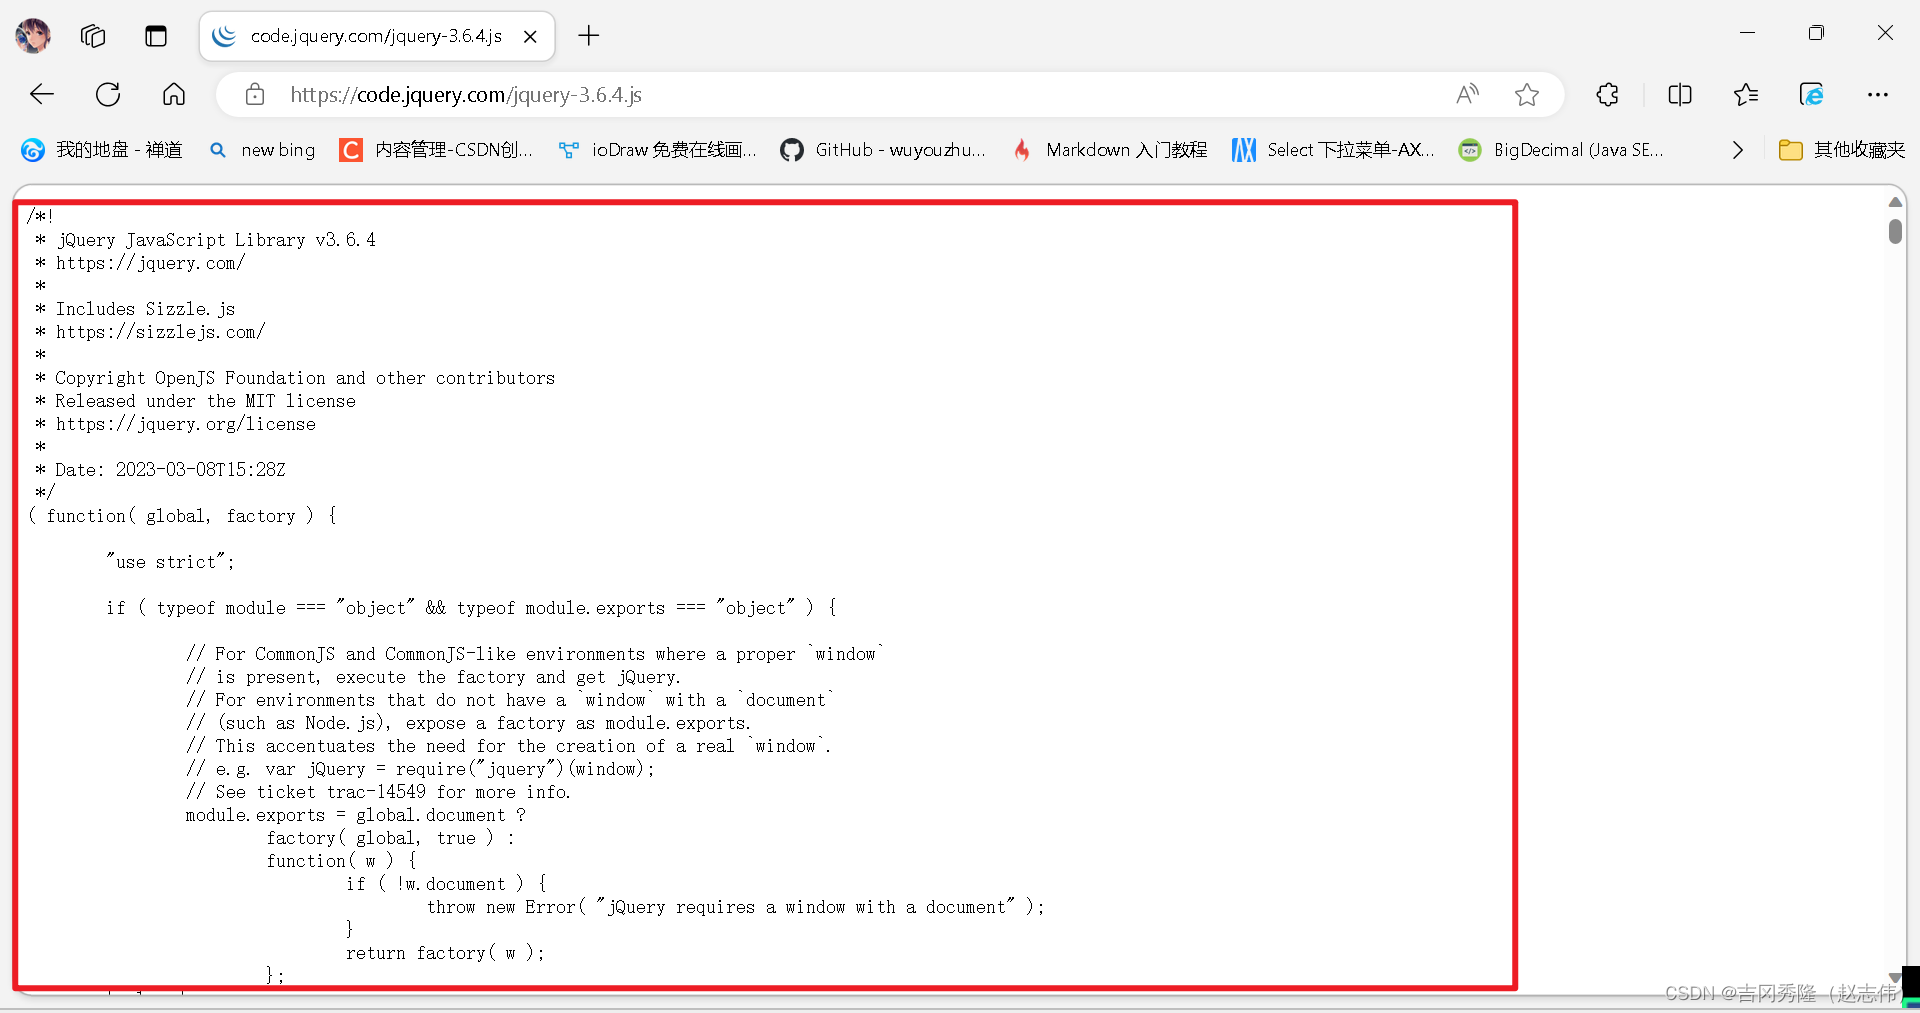Minimize the browser window

click(1747, 33)
